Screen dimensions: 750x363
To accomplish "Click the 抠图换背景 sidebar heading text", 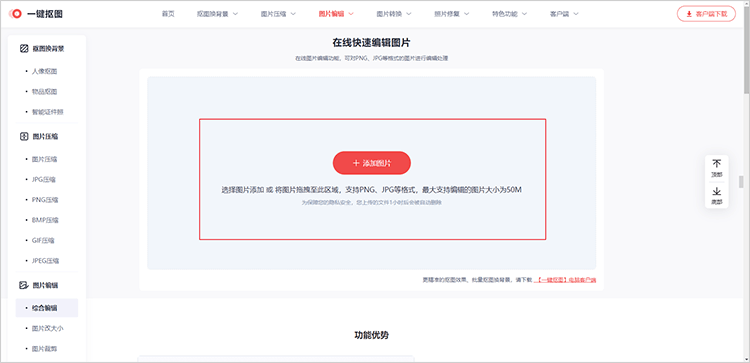I will pyautogui.click(x=48, y=48).
